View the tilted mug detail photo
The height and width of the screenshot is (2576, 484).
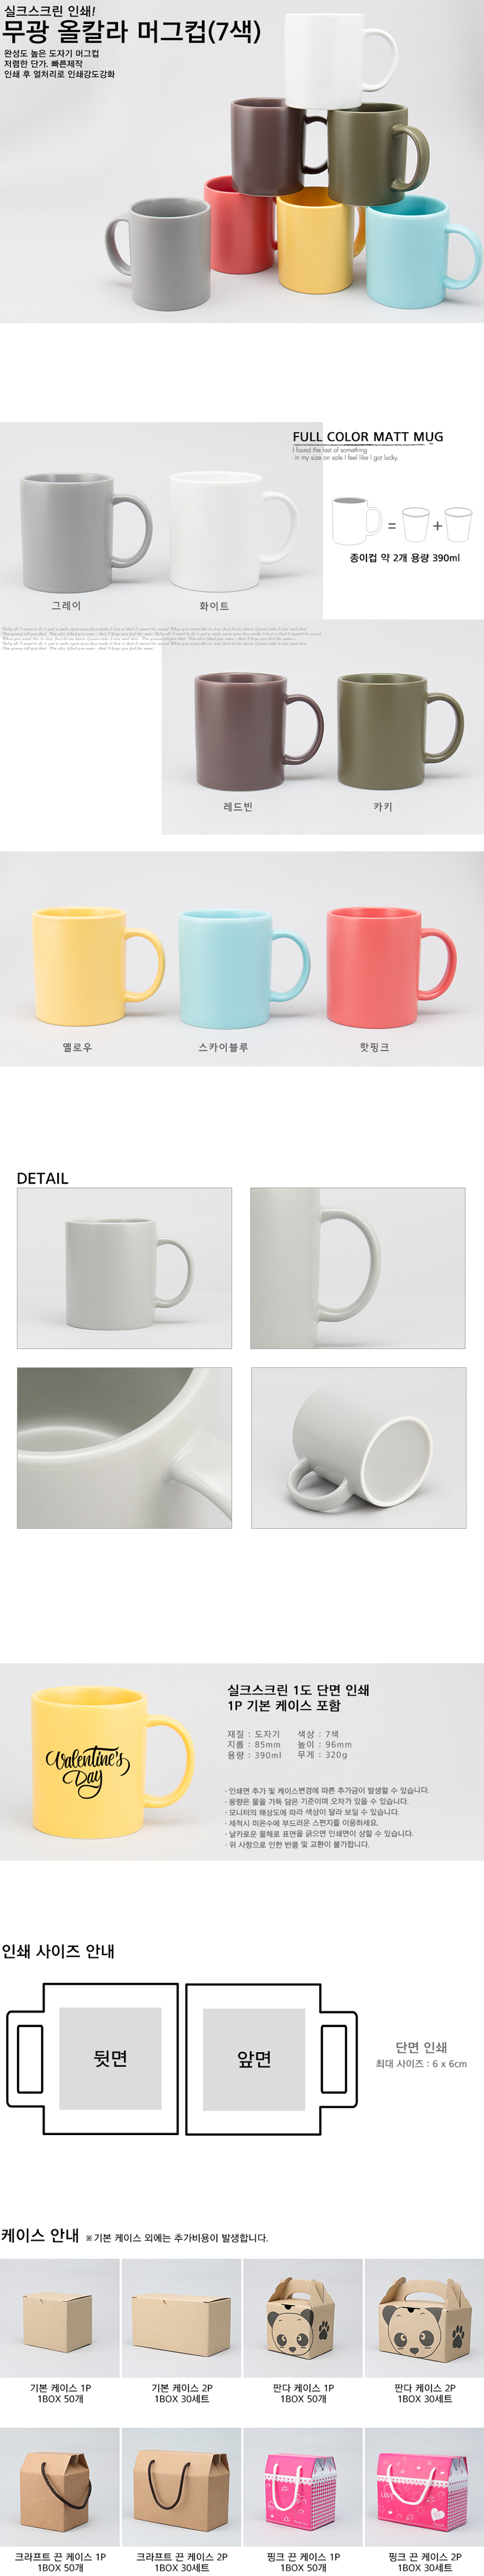tap(358, 1447)
